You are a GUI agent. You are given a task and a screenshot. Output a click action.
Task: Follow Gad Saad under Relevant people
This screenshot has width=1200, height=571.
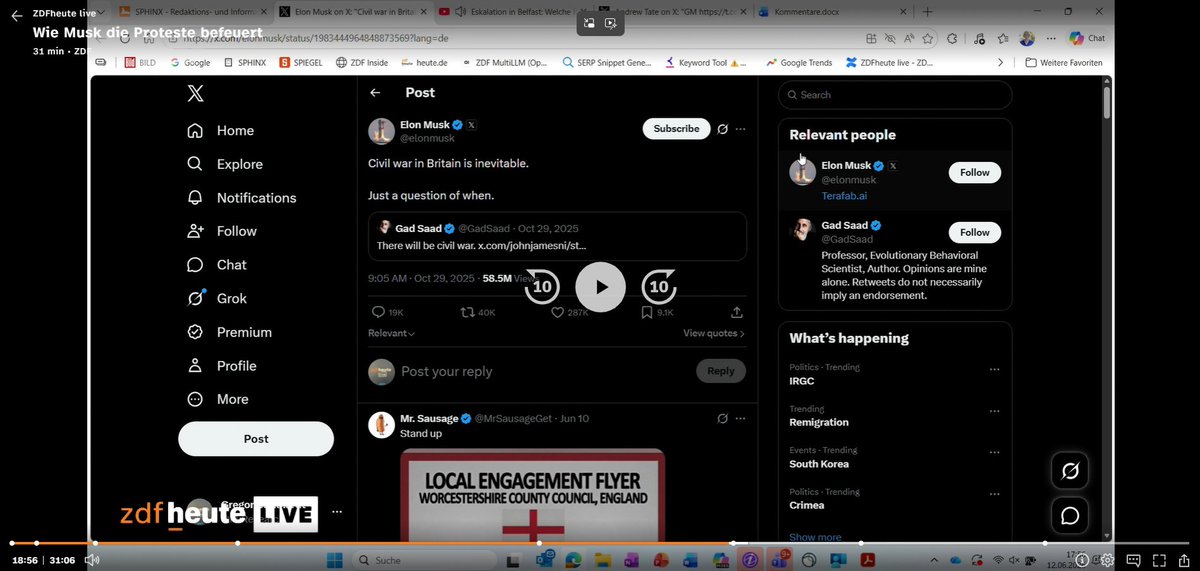pyautogui.click(x=974, y=232)
